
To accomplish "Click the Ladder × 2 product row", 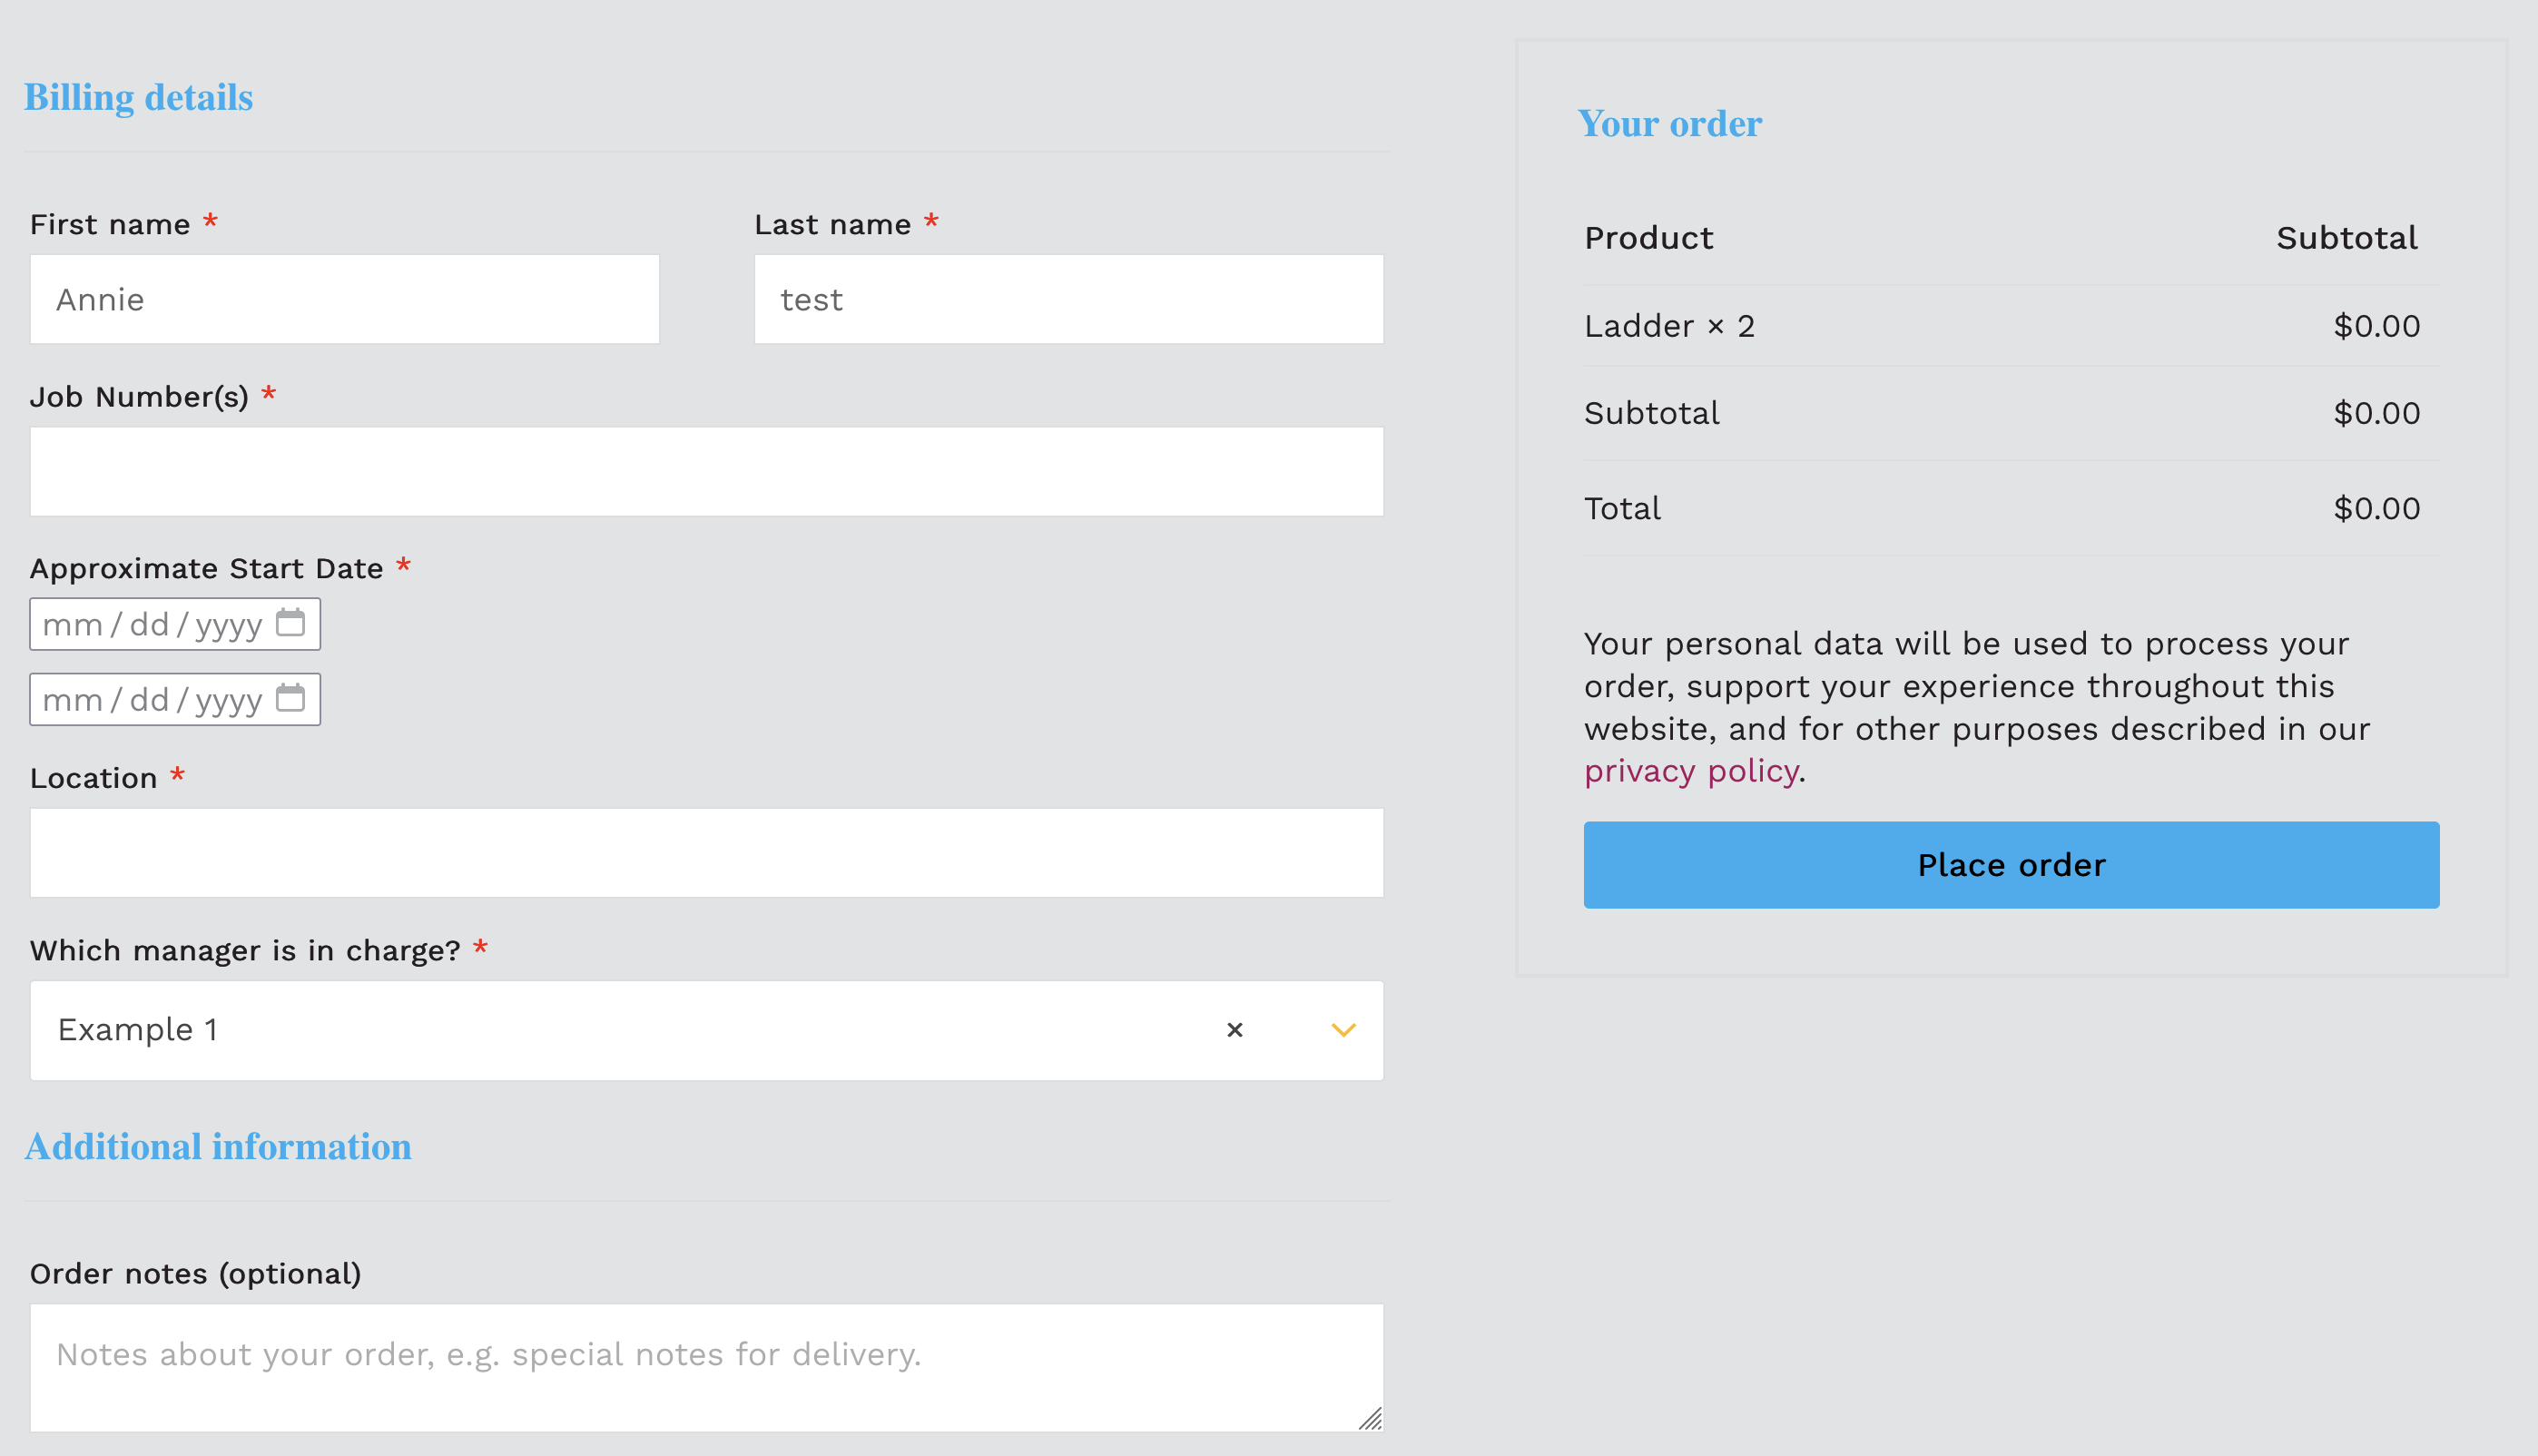I will [x=2011, y=326].
